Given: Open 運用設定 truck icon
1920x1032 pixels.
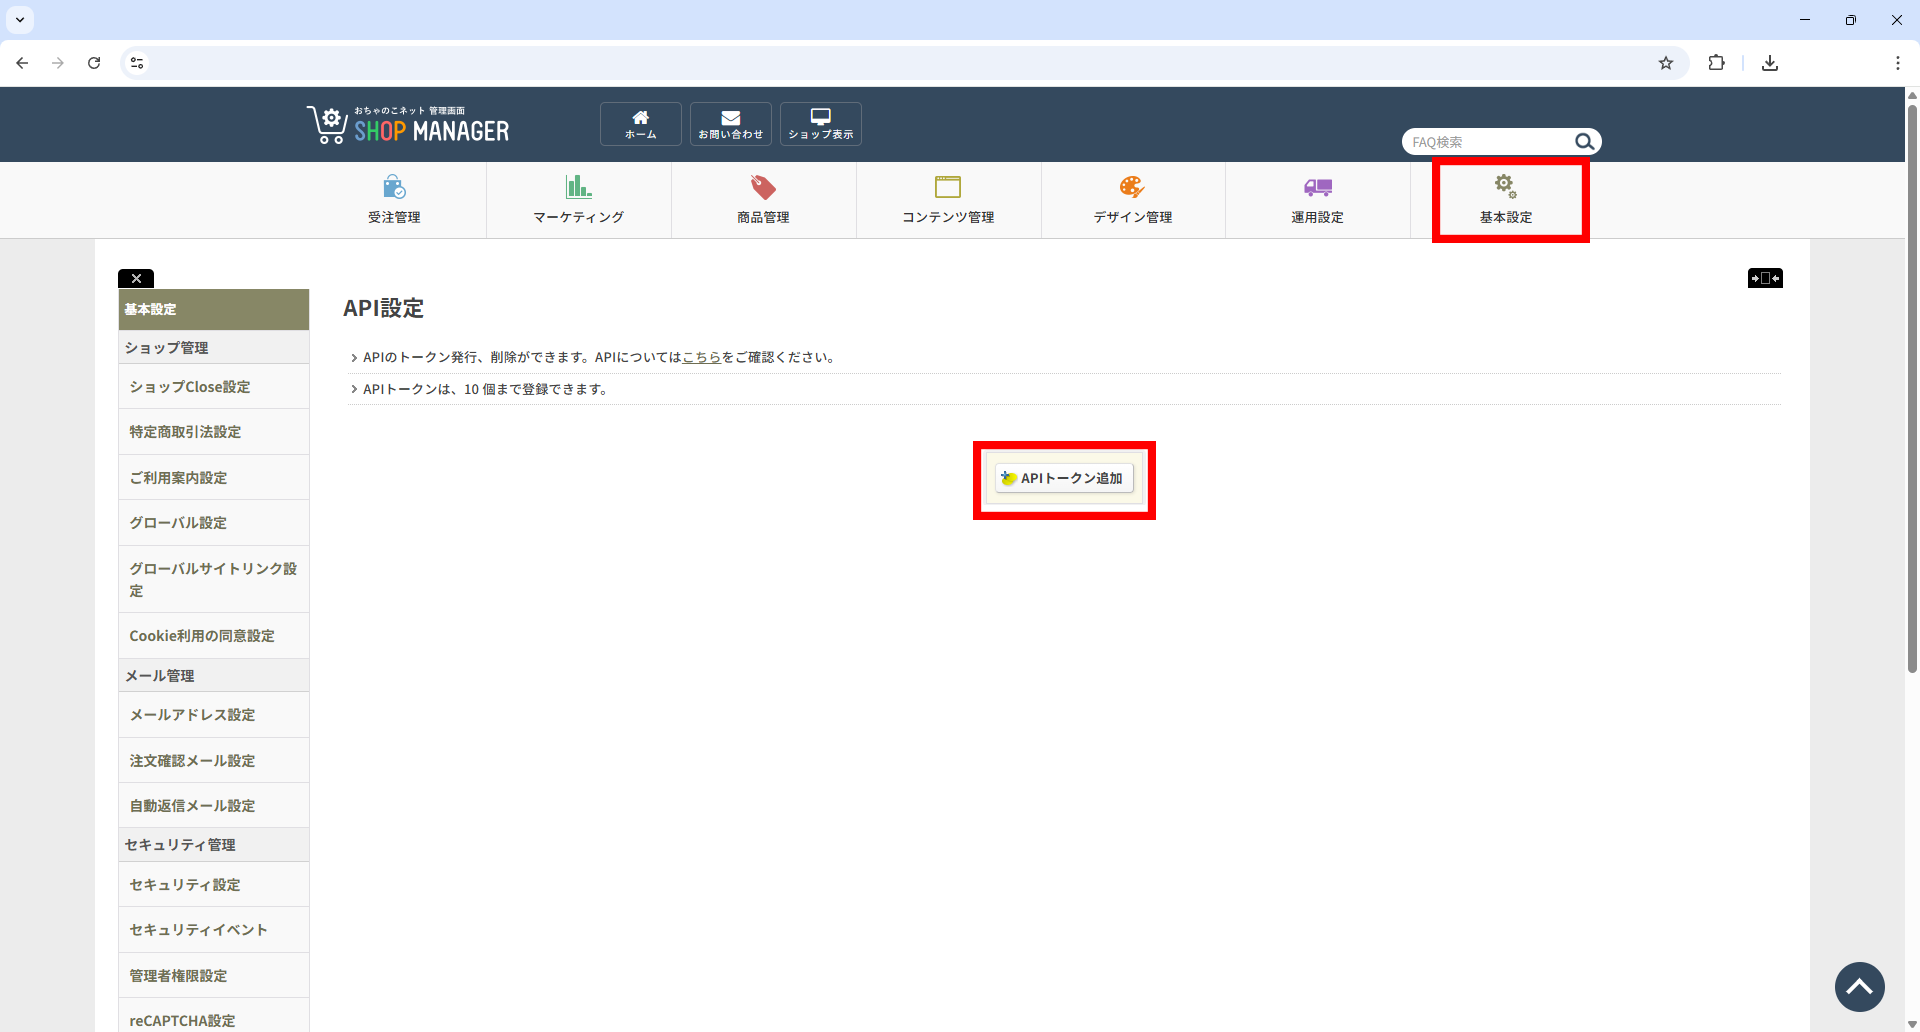Looking at the screenshot, I should [x=1317, y=188].
